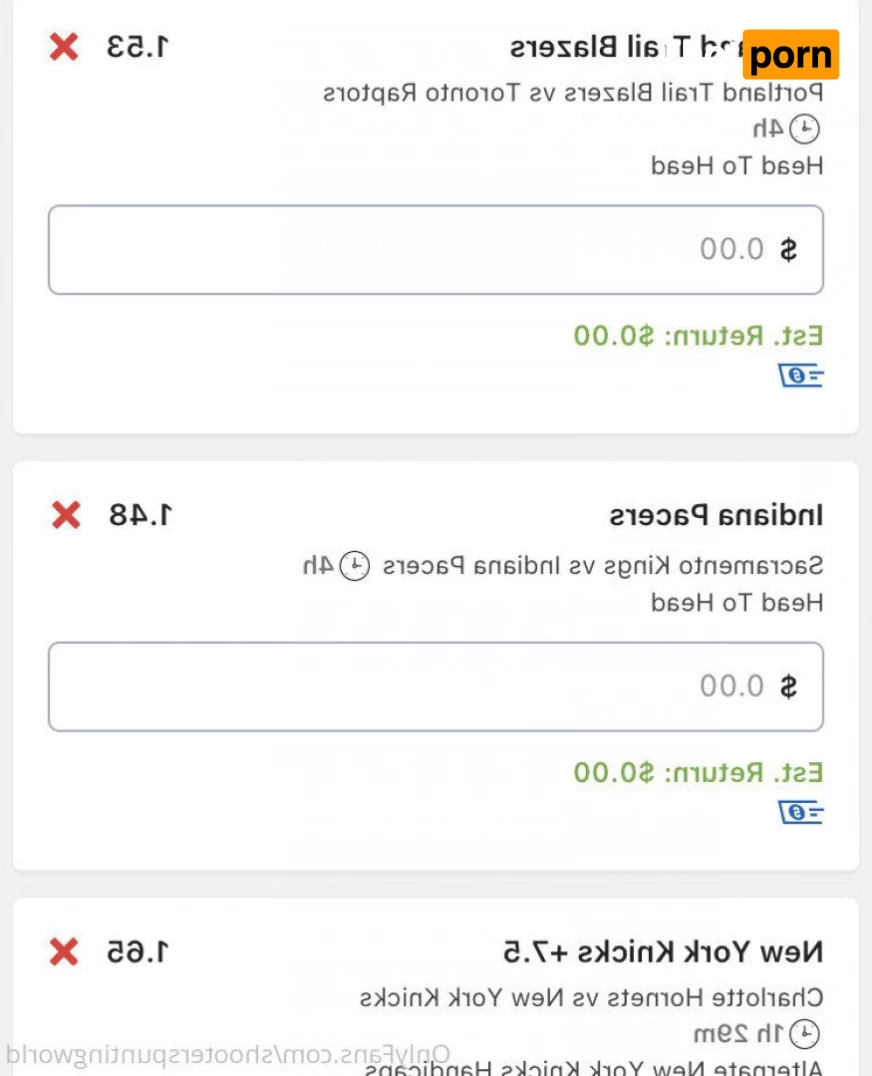Open Charlotte Hornets vs New York Knicks match
This screenshot has height=1076, width=872.
(x=591, y=997)
